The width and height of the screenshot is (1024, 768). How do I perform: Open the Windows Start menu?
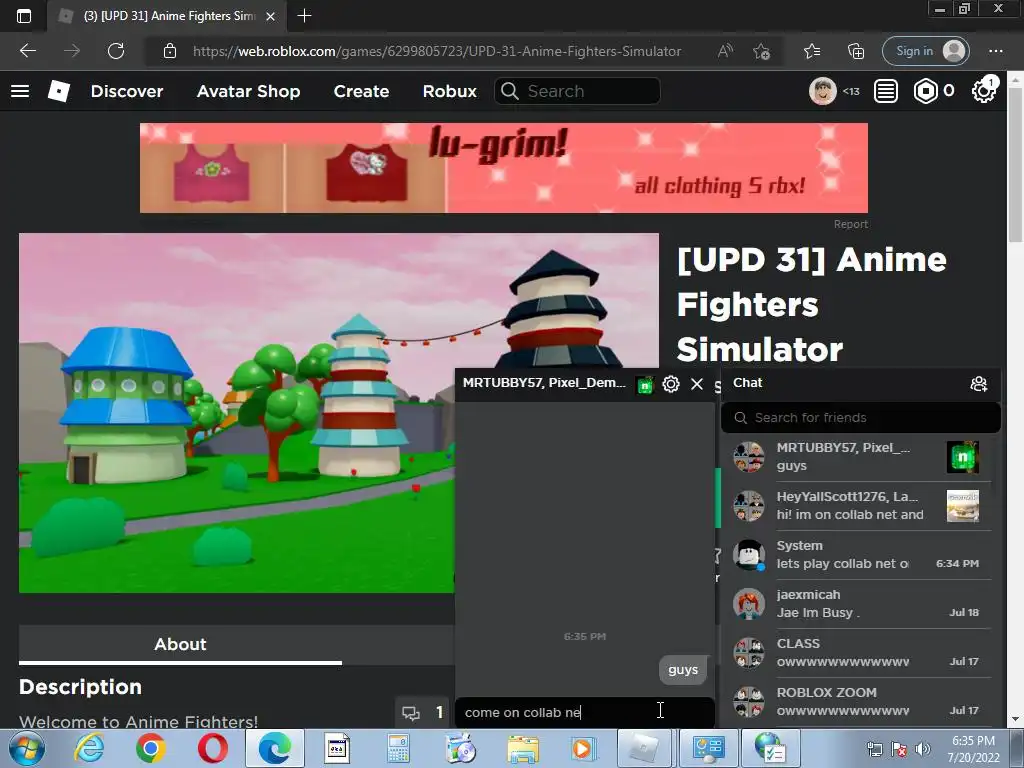pyautogui.click(x=26, y=748)
